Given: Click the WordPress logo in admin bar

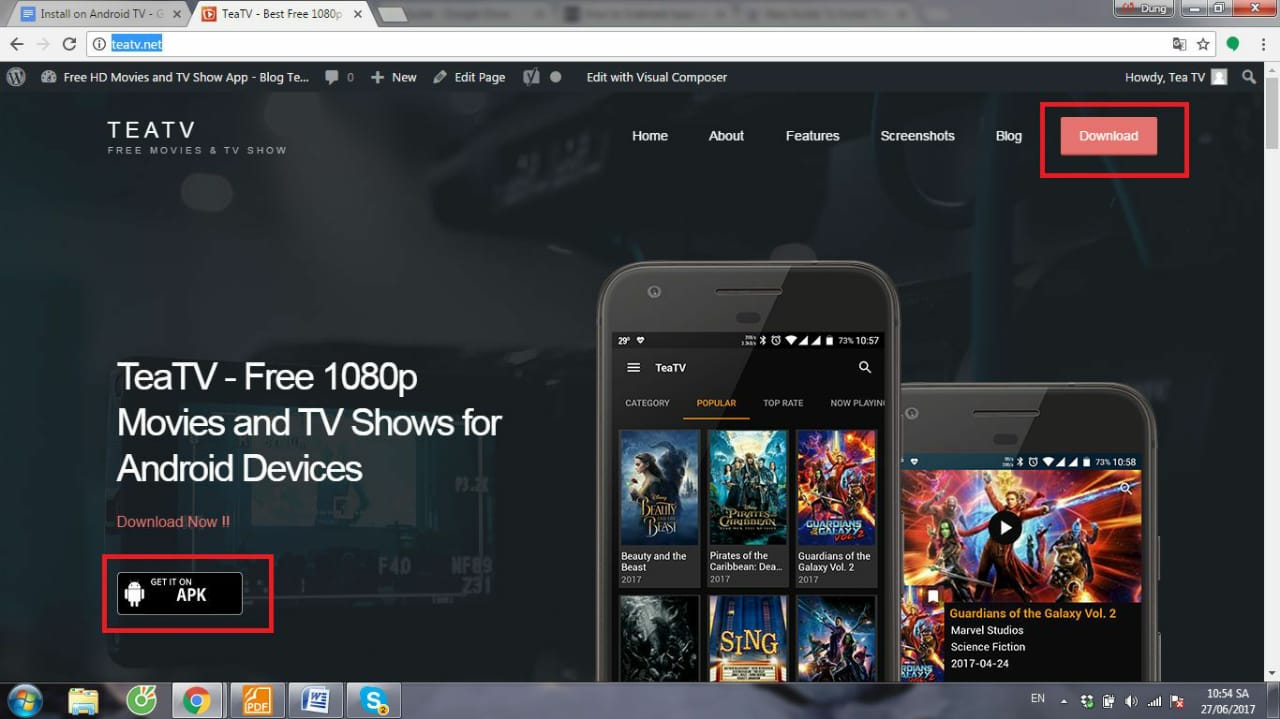Looking at the screenshot, I should tap(16, 77).
